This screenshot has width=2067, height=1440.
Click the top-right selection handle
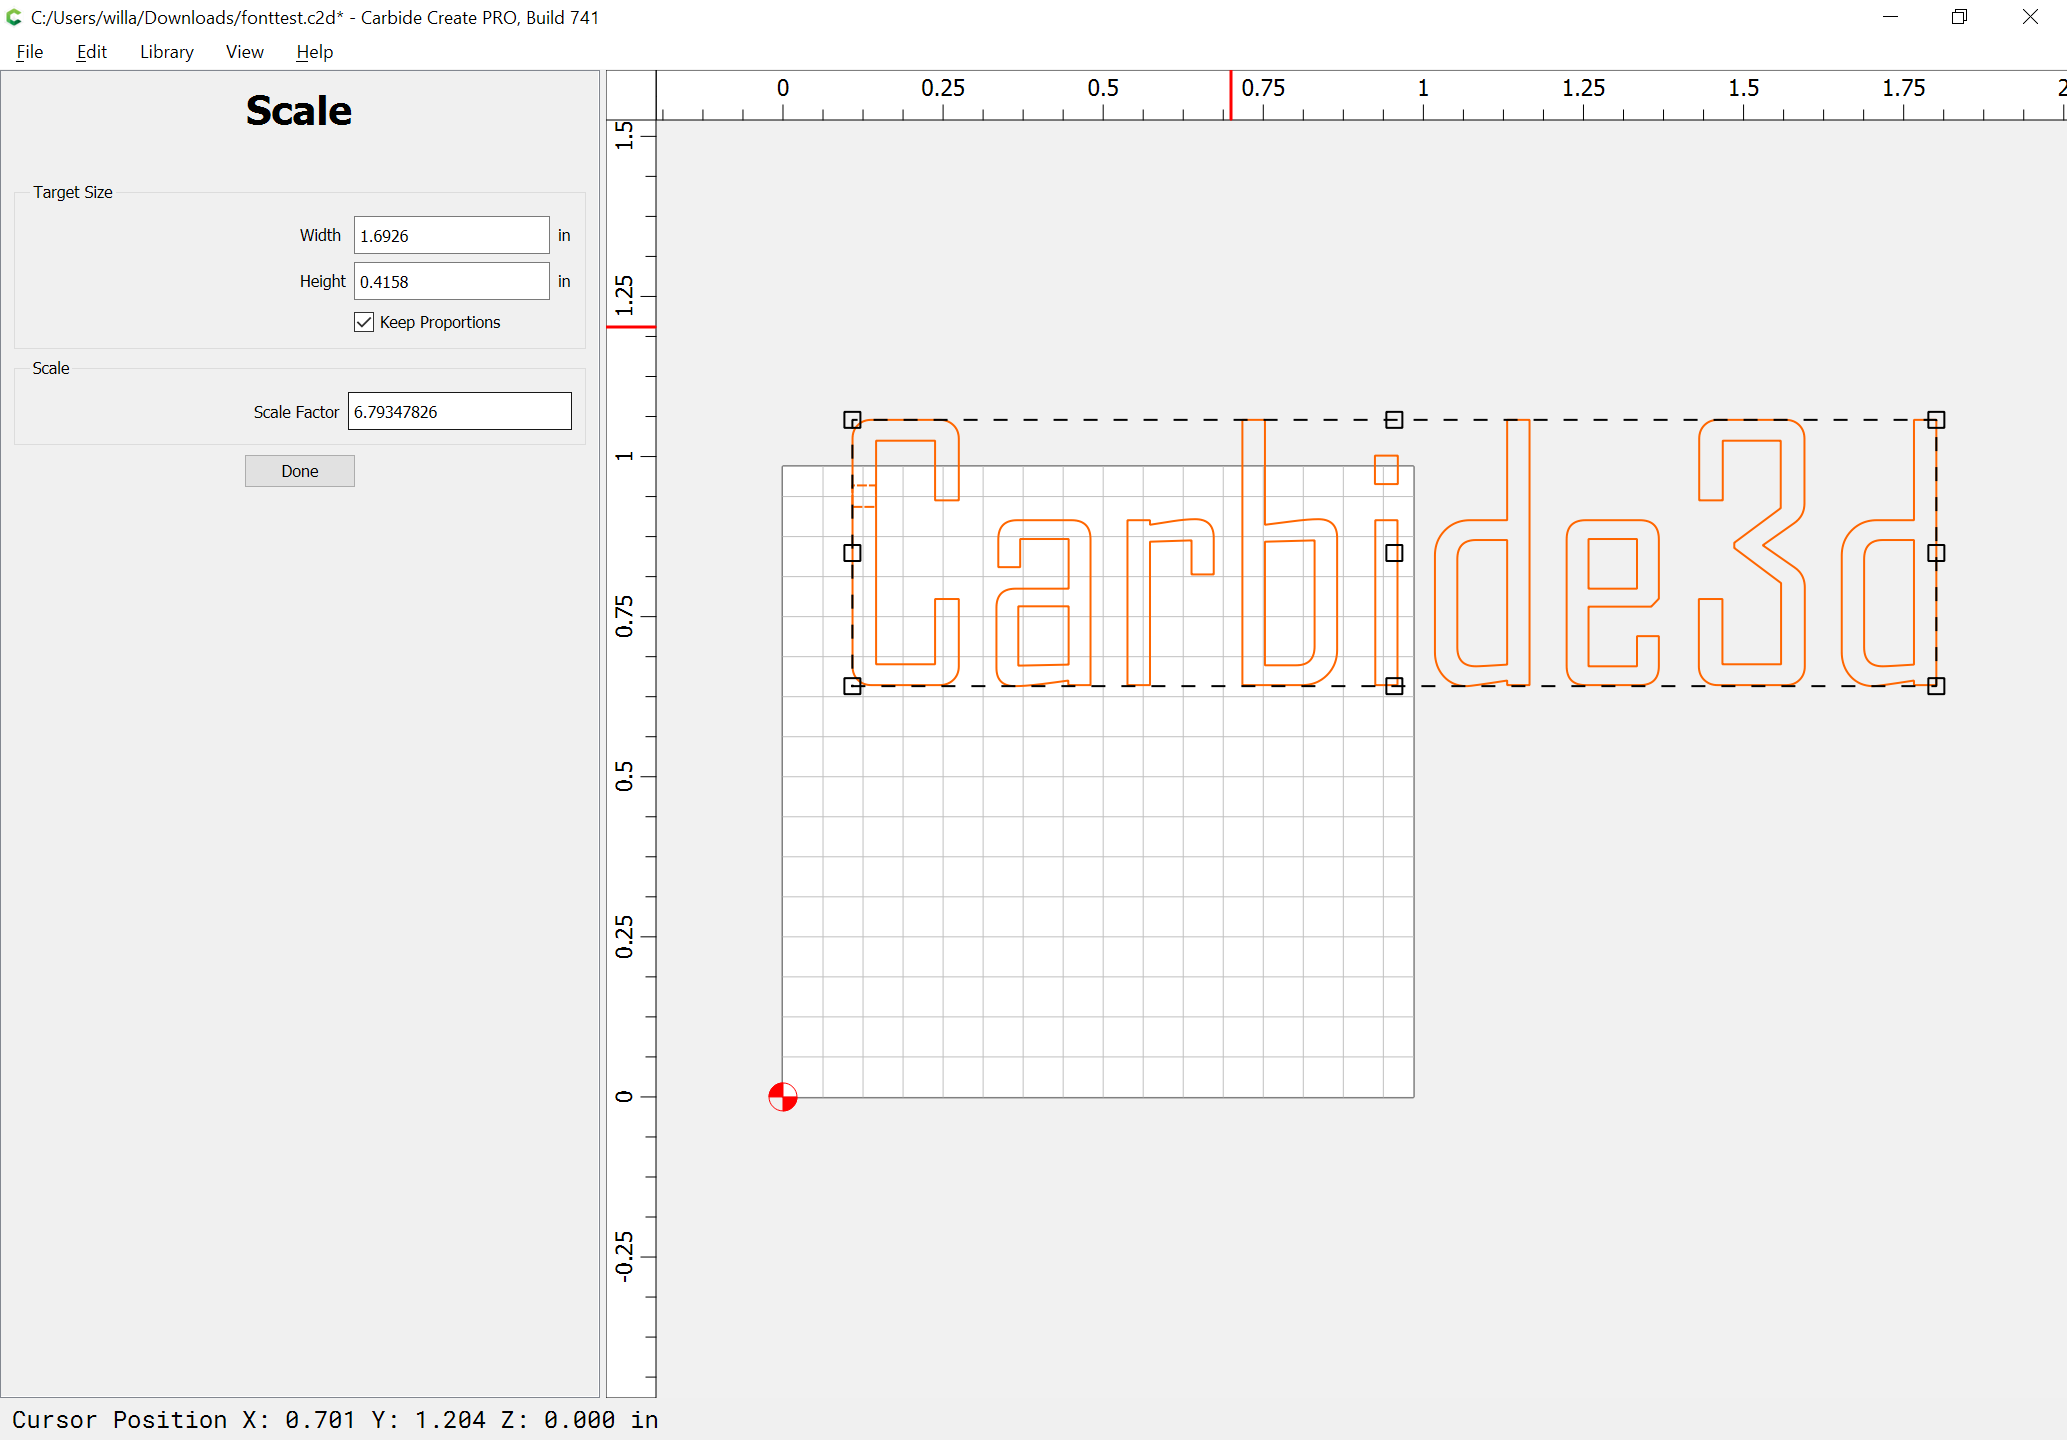click(1936, 420)
